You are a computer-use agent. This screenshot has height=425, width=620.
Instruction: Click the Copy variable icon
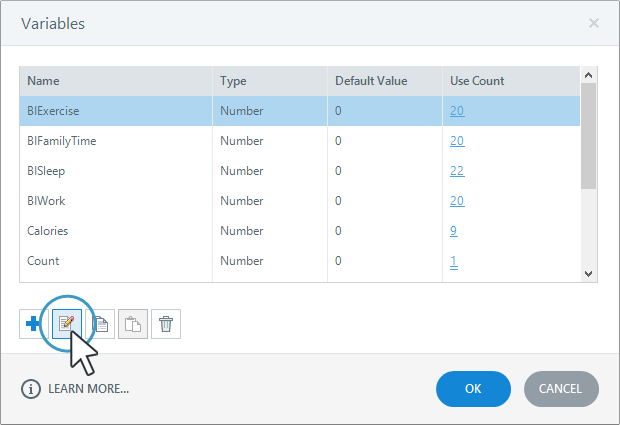point(101,324)
